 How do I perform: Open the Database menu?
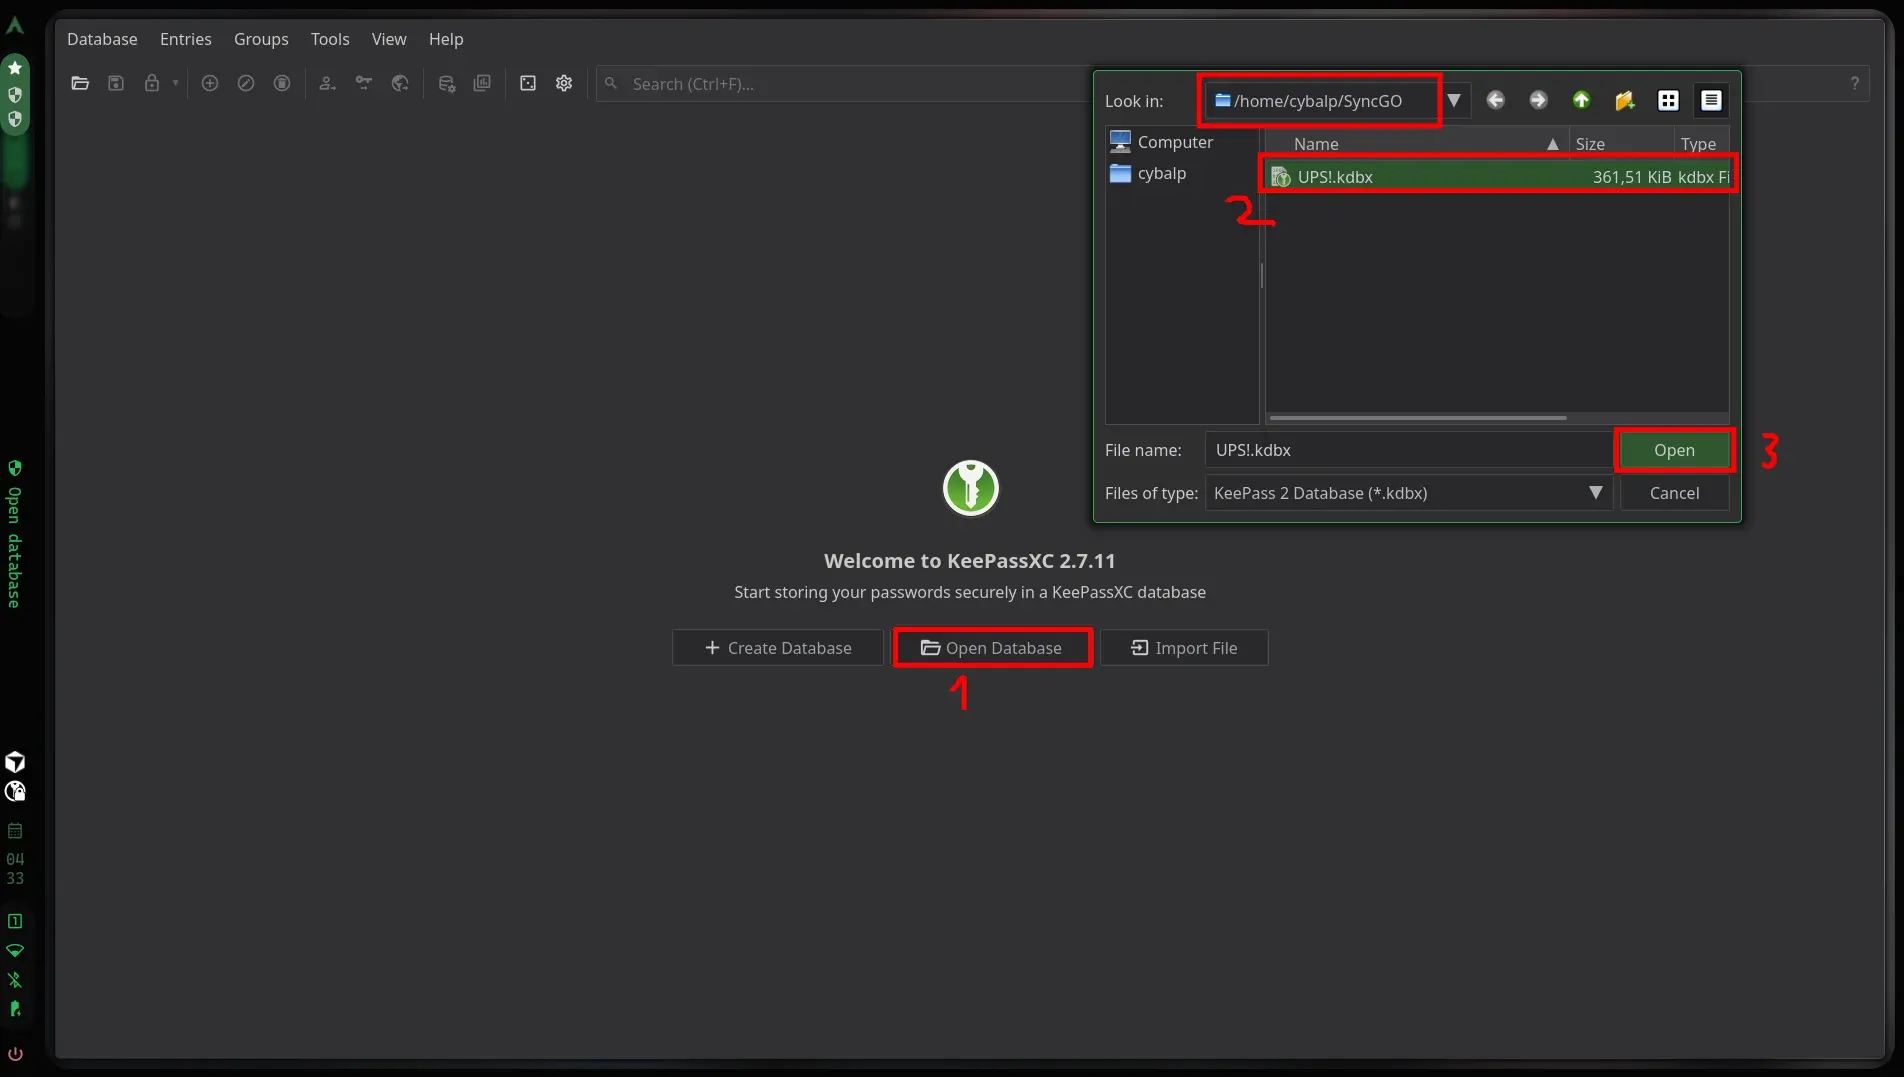point(102,39)
